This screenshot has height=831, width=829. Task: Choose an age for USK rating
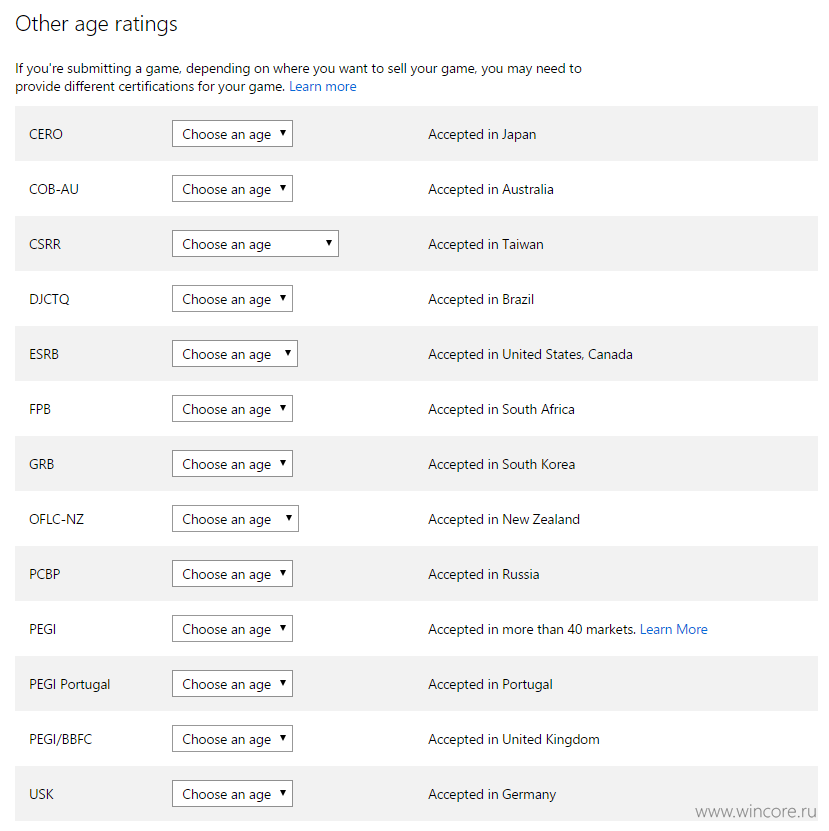(x=232, y=793)
